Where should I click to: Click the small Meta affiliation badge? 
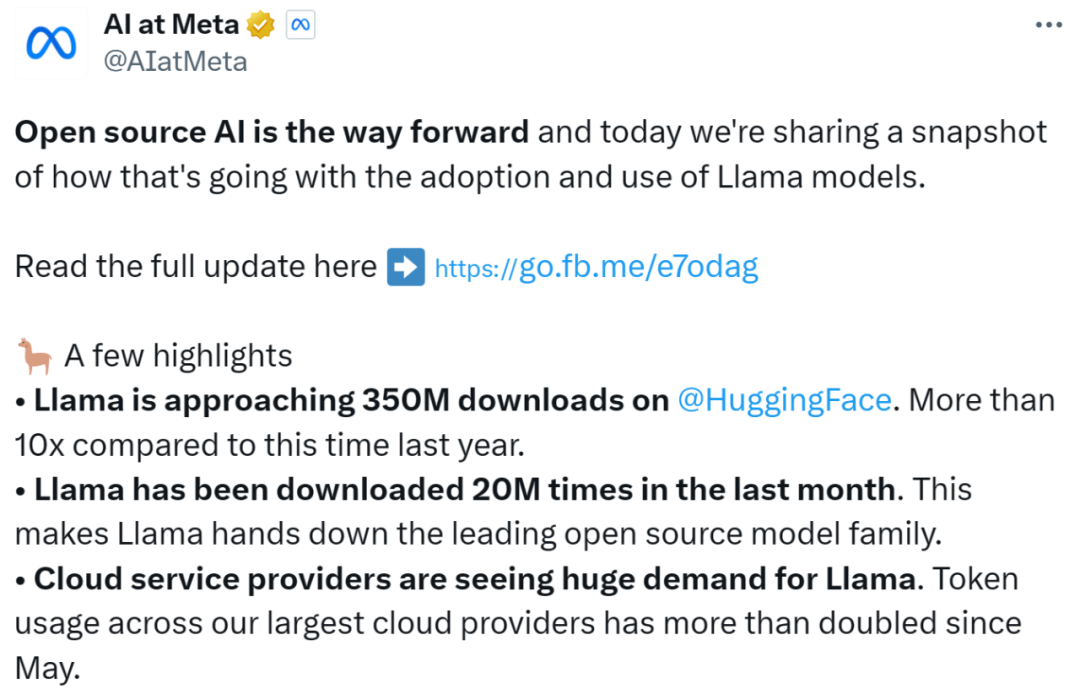coord(300,25)
